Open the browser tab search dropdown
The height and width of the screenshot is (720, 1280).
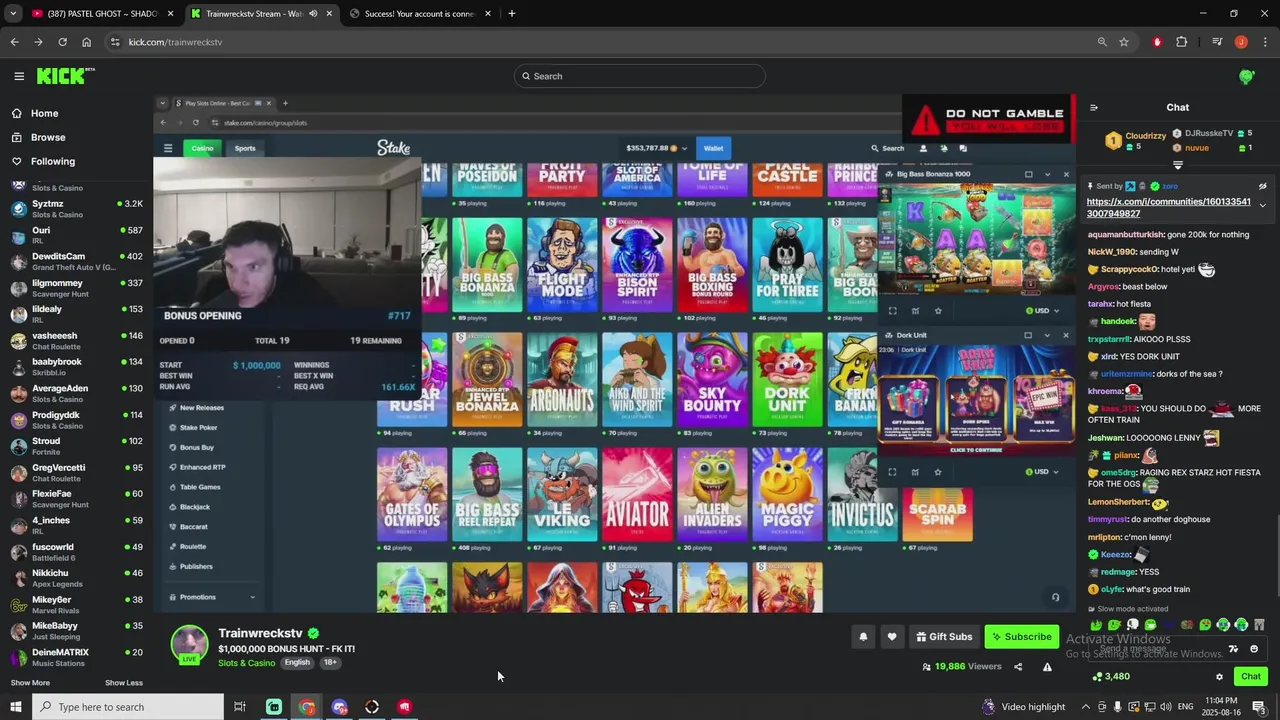[x=12, y=14]
